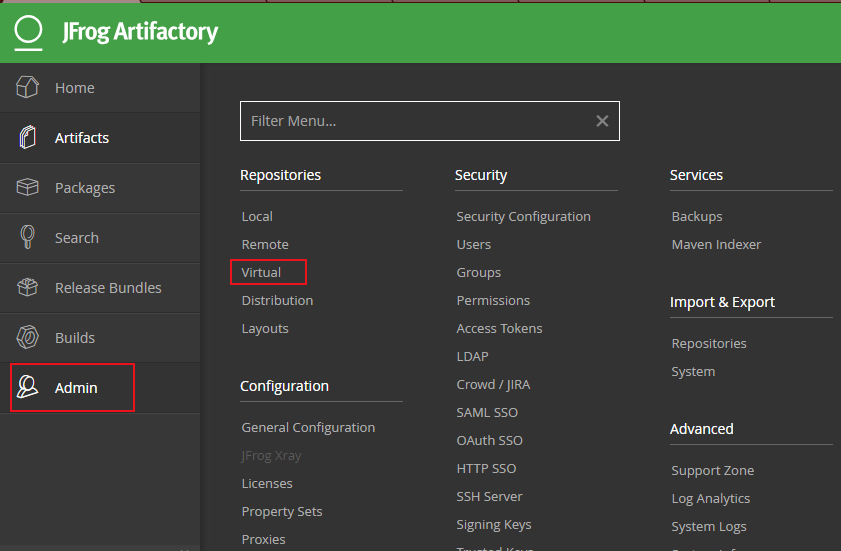The height and width of the screenshot is (551, 841).
Task: Click the Repositories section heading
Action: click(x=281, y=175)
